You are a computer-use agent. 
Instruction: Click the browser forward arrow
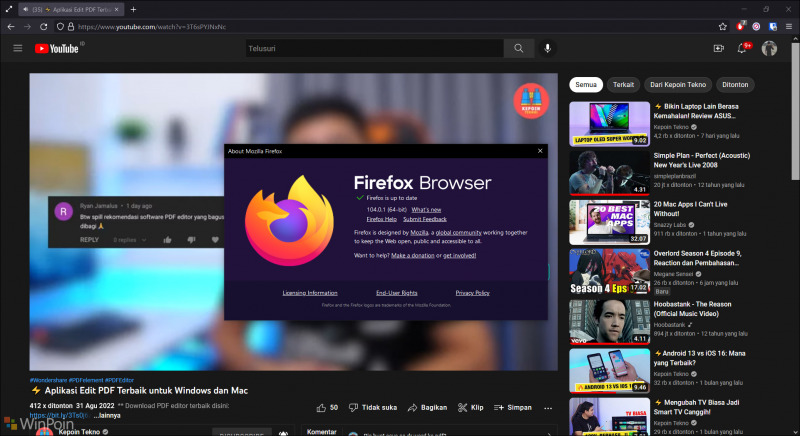[x=27, y=27]
